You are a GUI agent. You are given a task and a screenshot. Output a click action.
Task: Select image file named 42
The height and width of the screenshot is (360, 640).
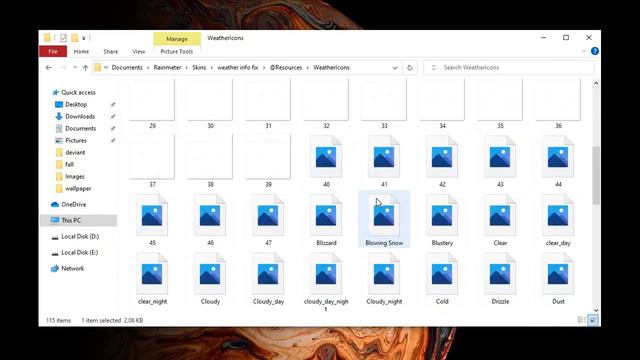tap(442, 162)
